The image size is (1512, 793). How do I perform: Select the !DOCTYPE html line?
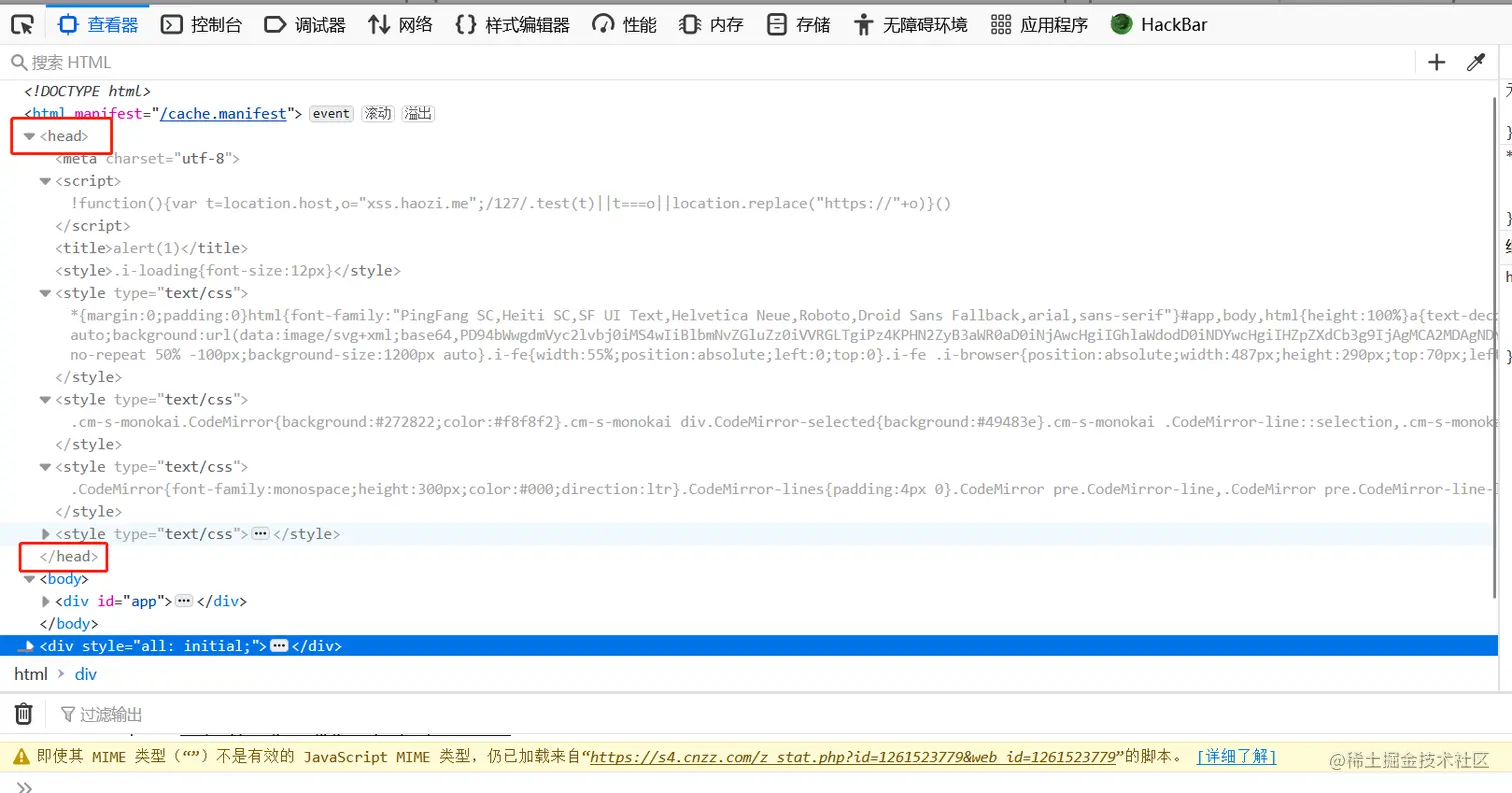coord(87,91)
